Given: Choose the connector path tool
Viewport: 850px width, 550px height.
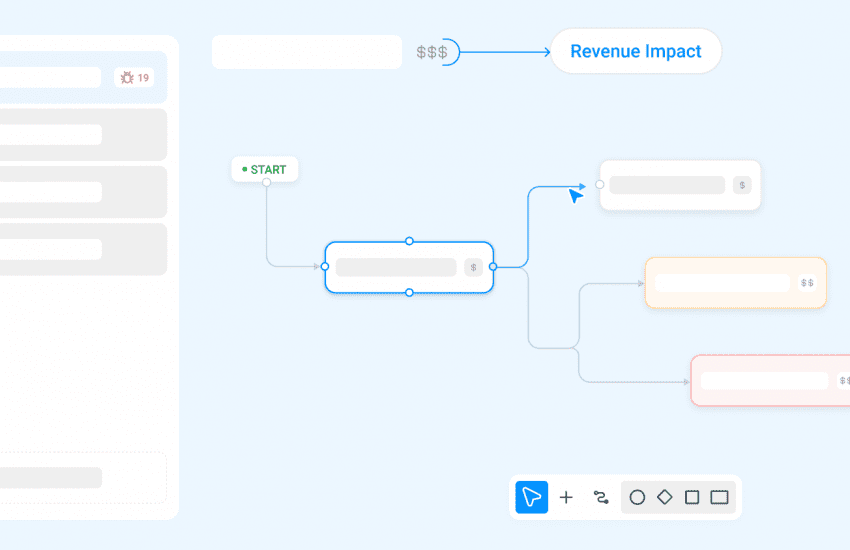Looking at the screenshot, I should [601, 497].
